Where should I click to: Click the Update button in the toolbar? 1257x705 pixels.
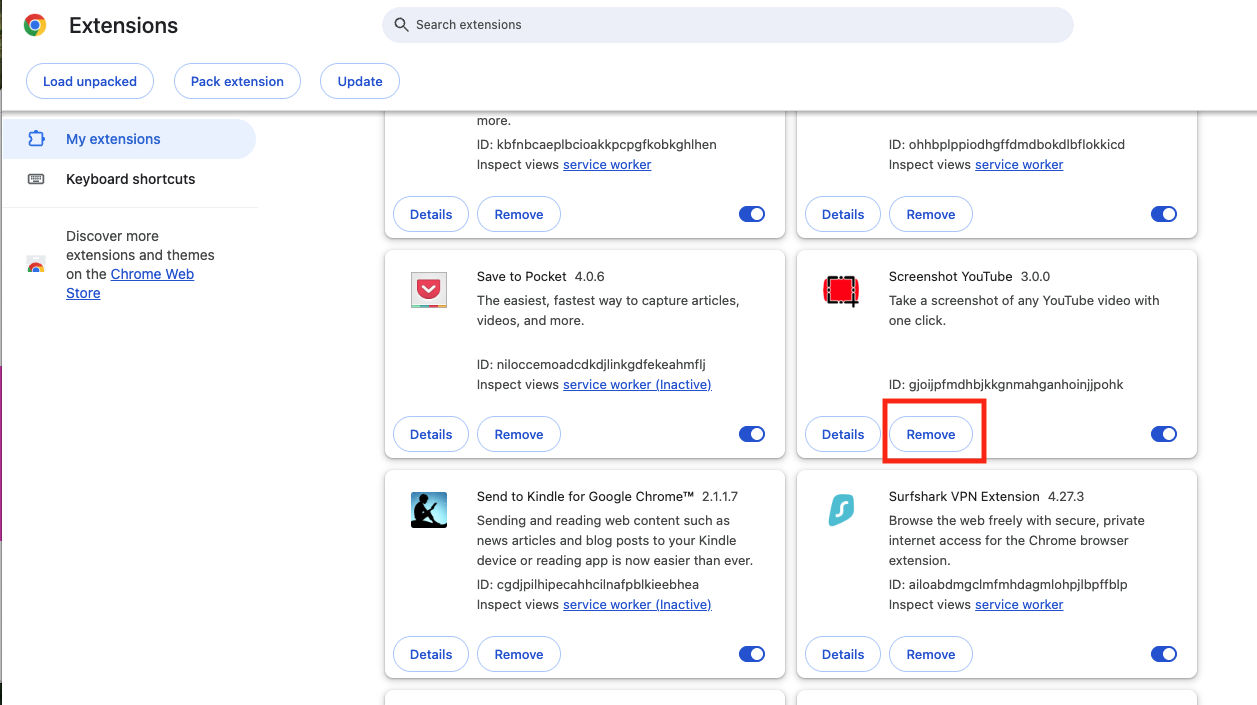click(x=359, y=81)
